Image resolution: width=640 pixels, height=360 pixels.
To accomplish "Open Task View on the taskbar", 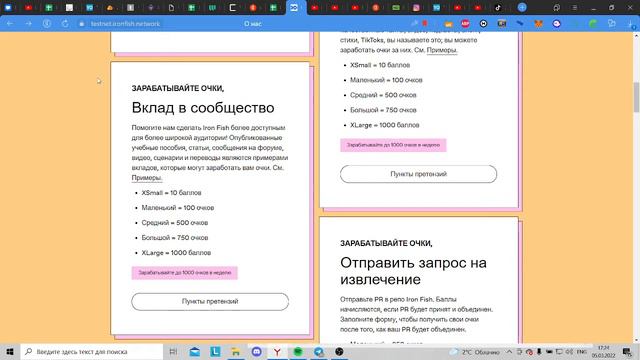I will [173, 351].
